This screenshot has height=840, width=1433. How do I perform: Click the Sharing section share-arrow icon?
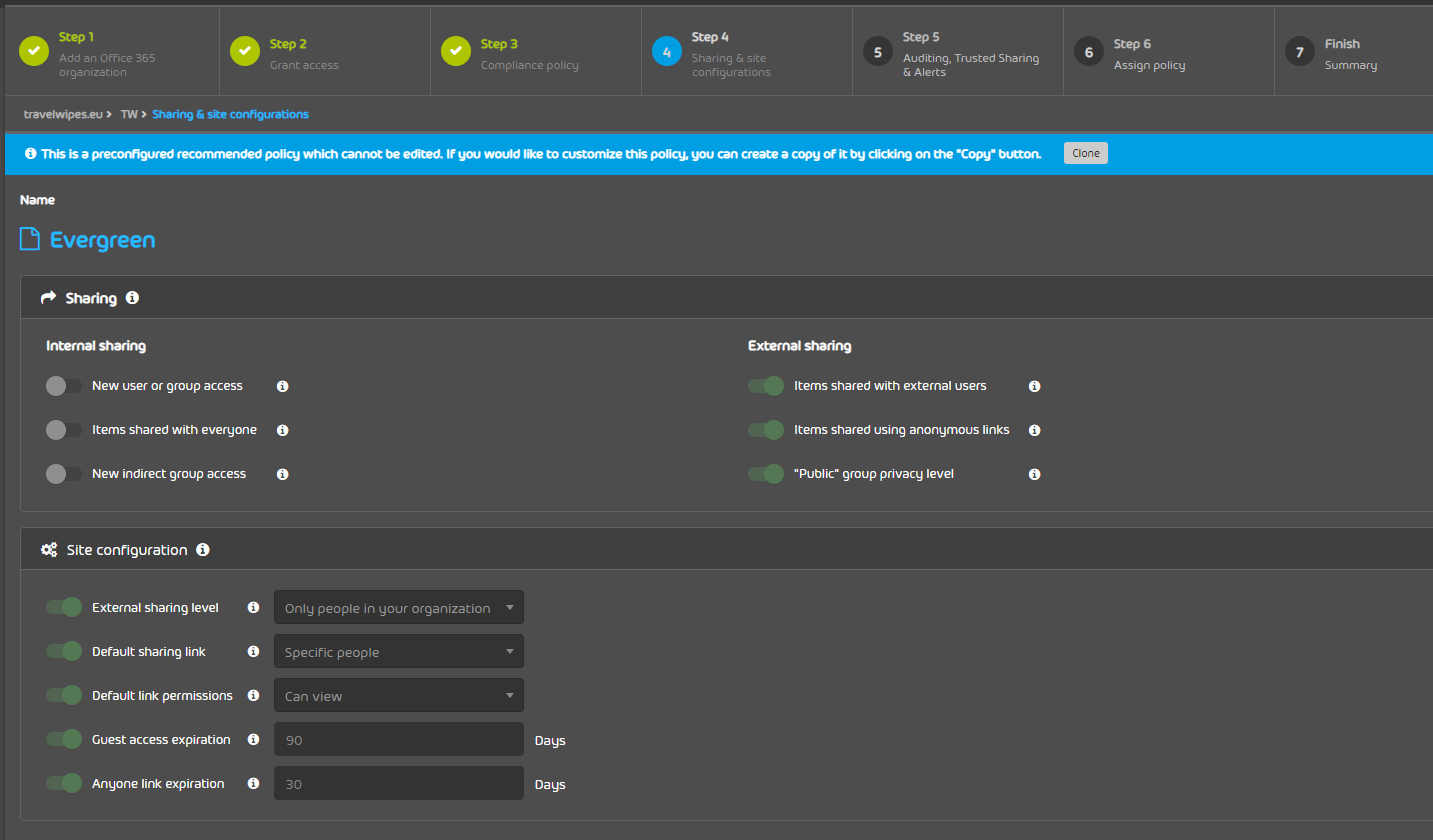pos(48,297)
